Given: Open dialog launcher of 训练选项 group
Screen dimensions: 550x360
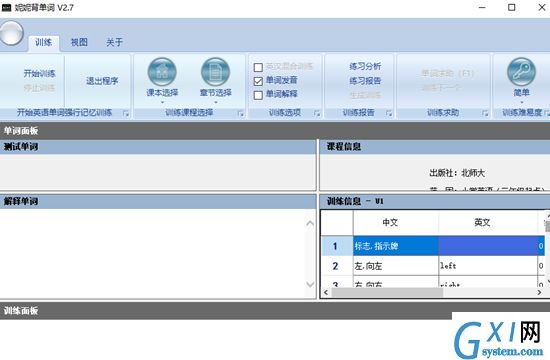Looking at the screenshot, I should [x=317, y=113].
